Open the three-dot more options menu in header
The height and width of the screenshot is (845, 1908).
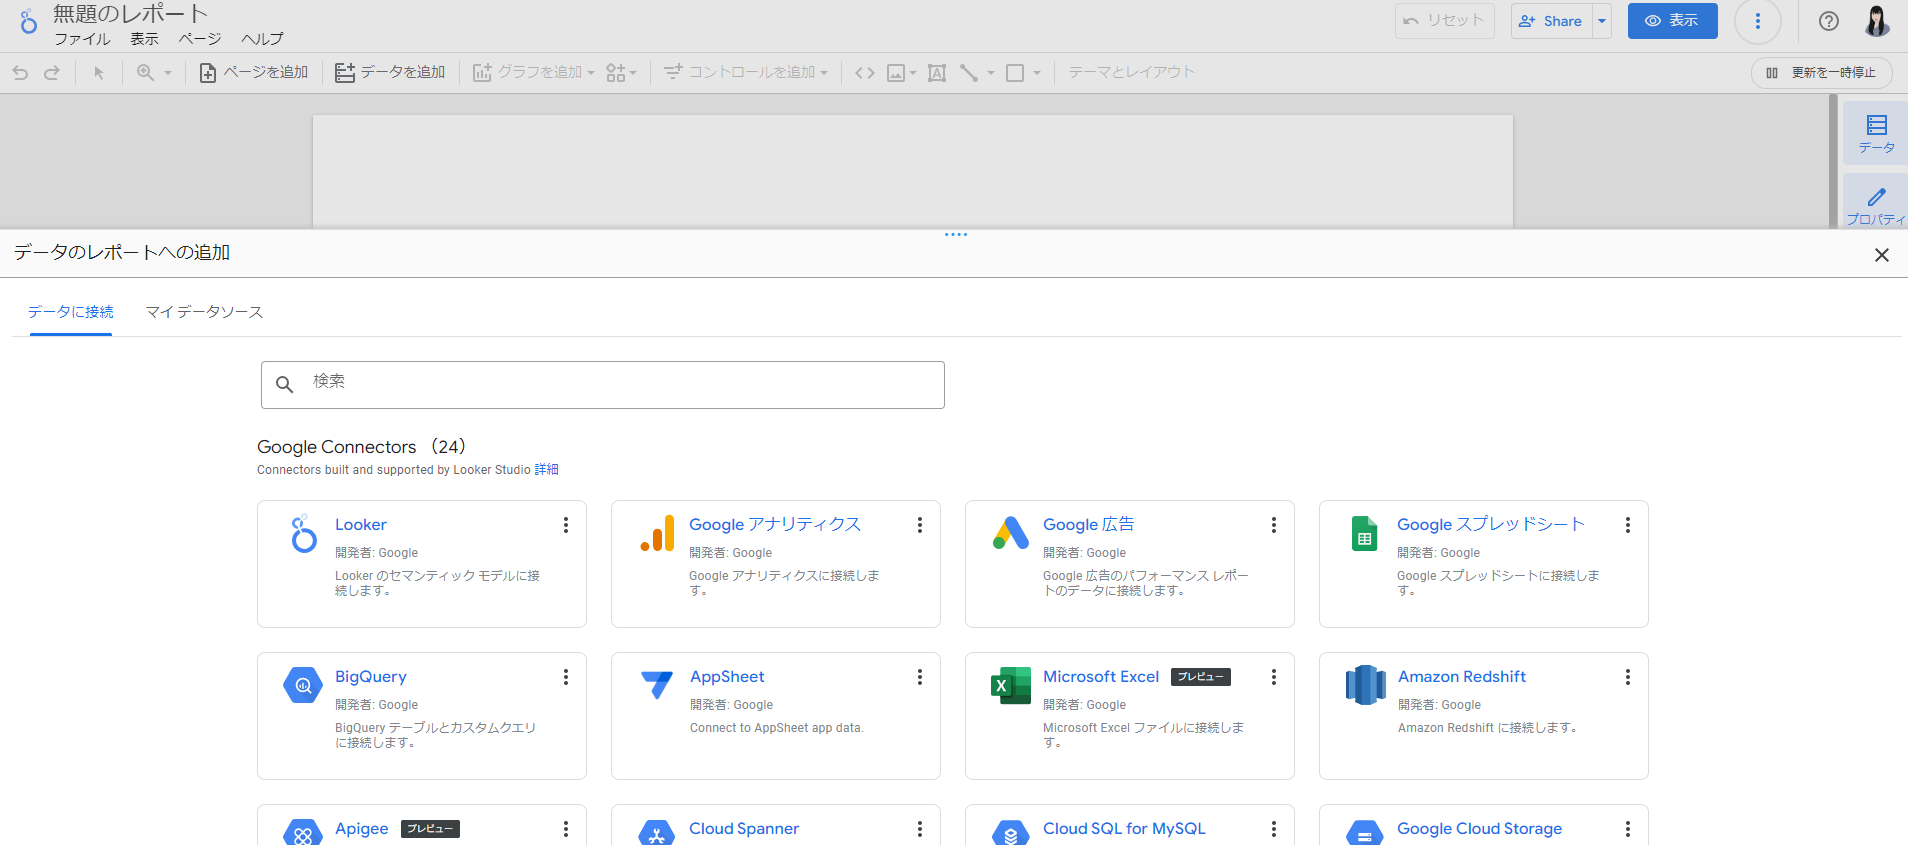pos(1758,21)
